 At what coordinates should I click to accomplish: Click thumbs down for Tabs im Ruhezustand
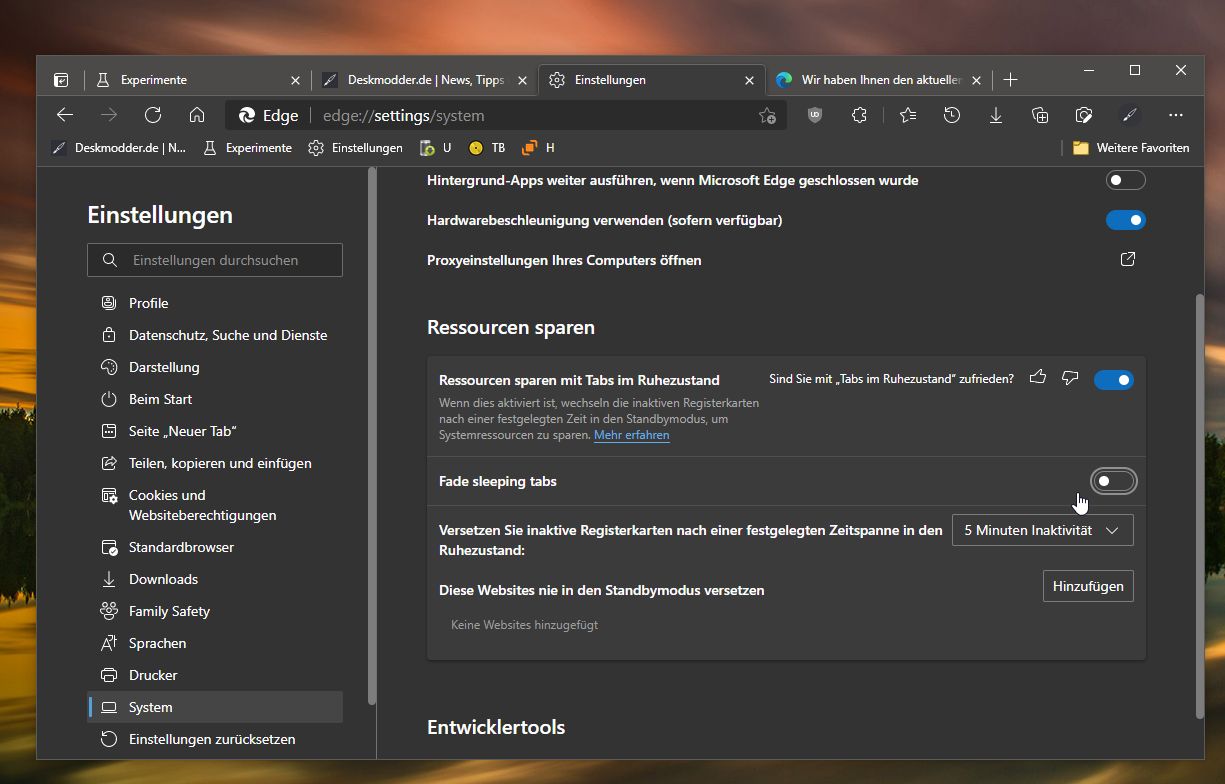[x=1070, y=378]
